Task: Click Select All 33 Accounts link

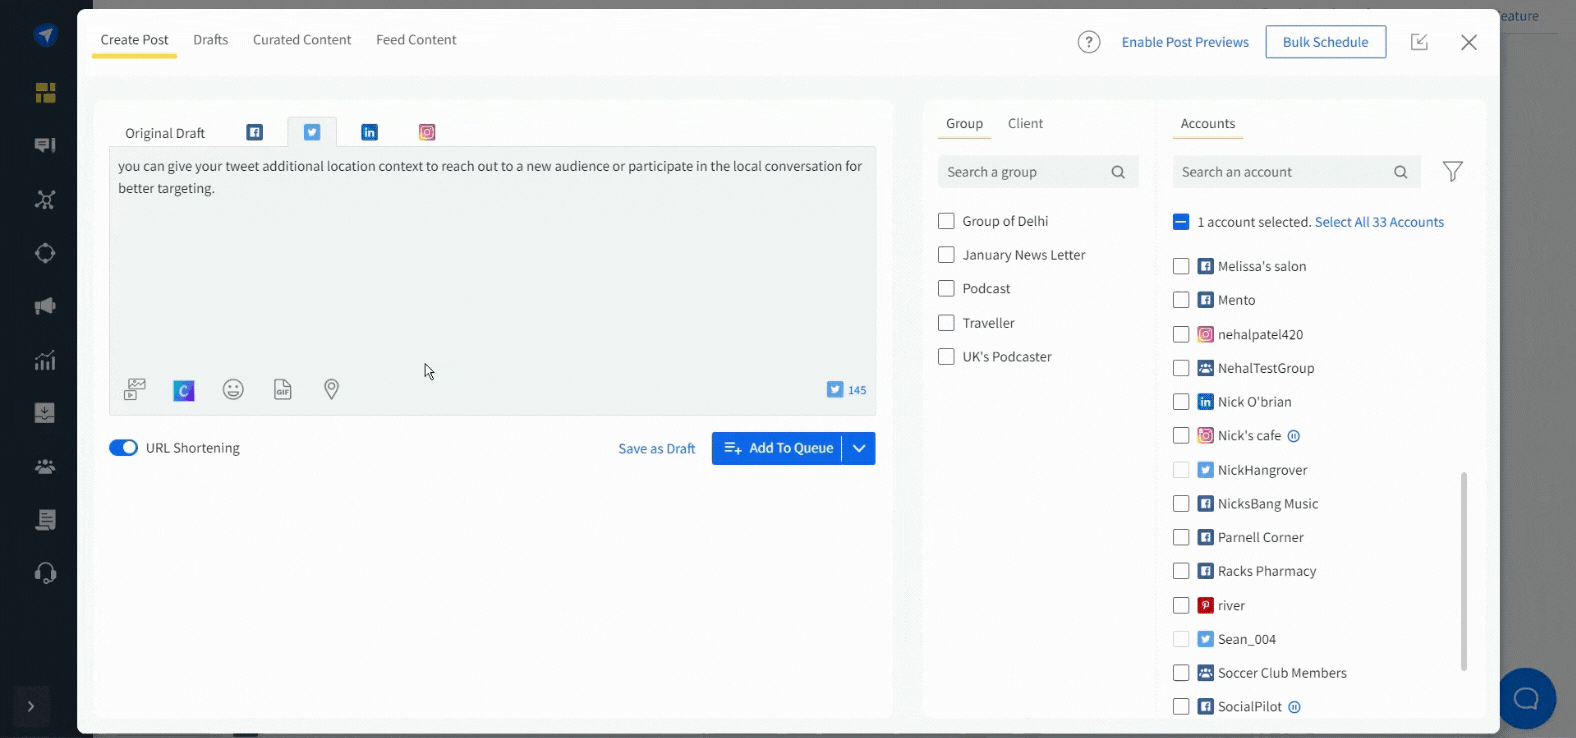Action: pyautogui.click(x=1379, y=222)
